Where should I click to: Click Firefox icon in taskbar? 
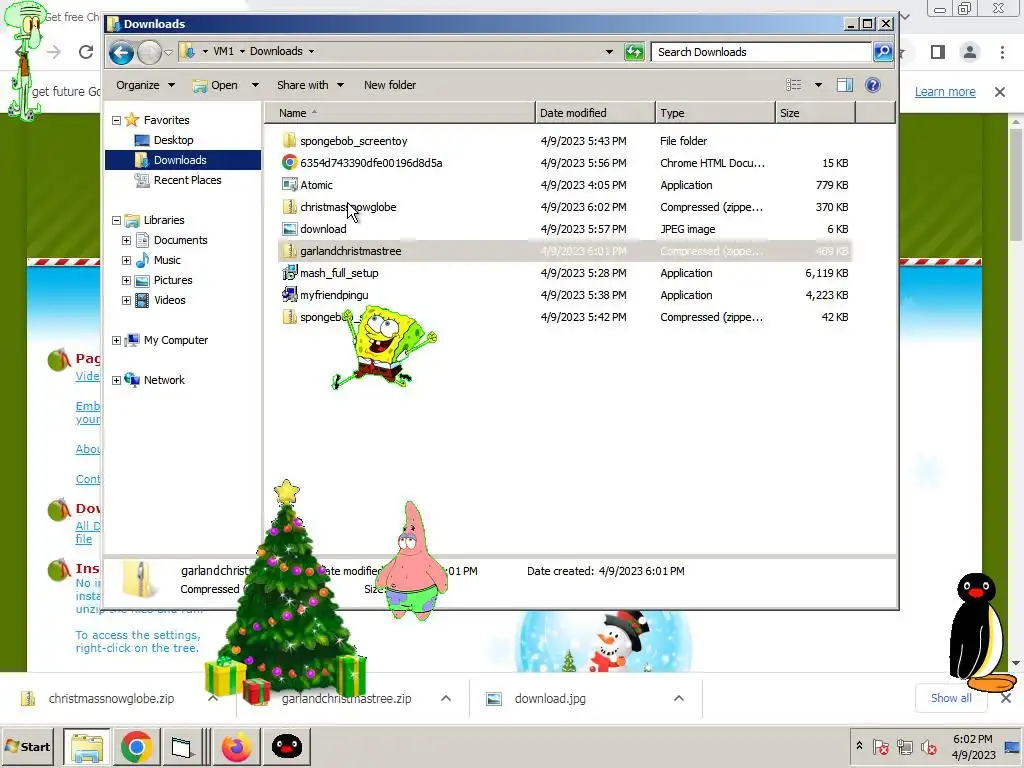coord(236,746)
